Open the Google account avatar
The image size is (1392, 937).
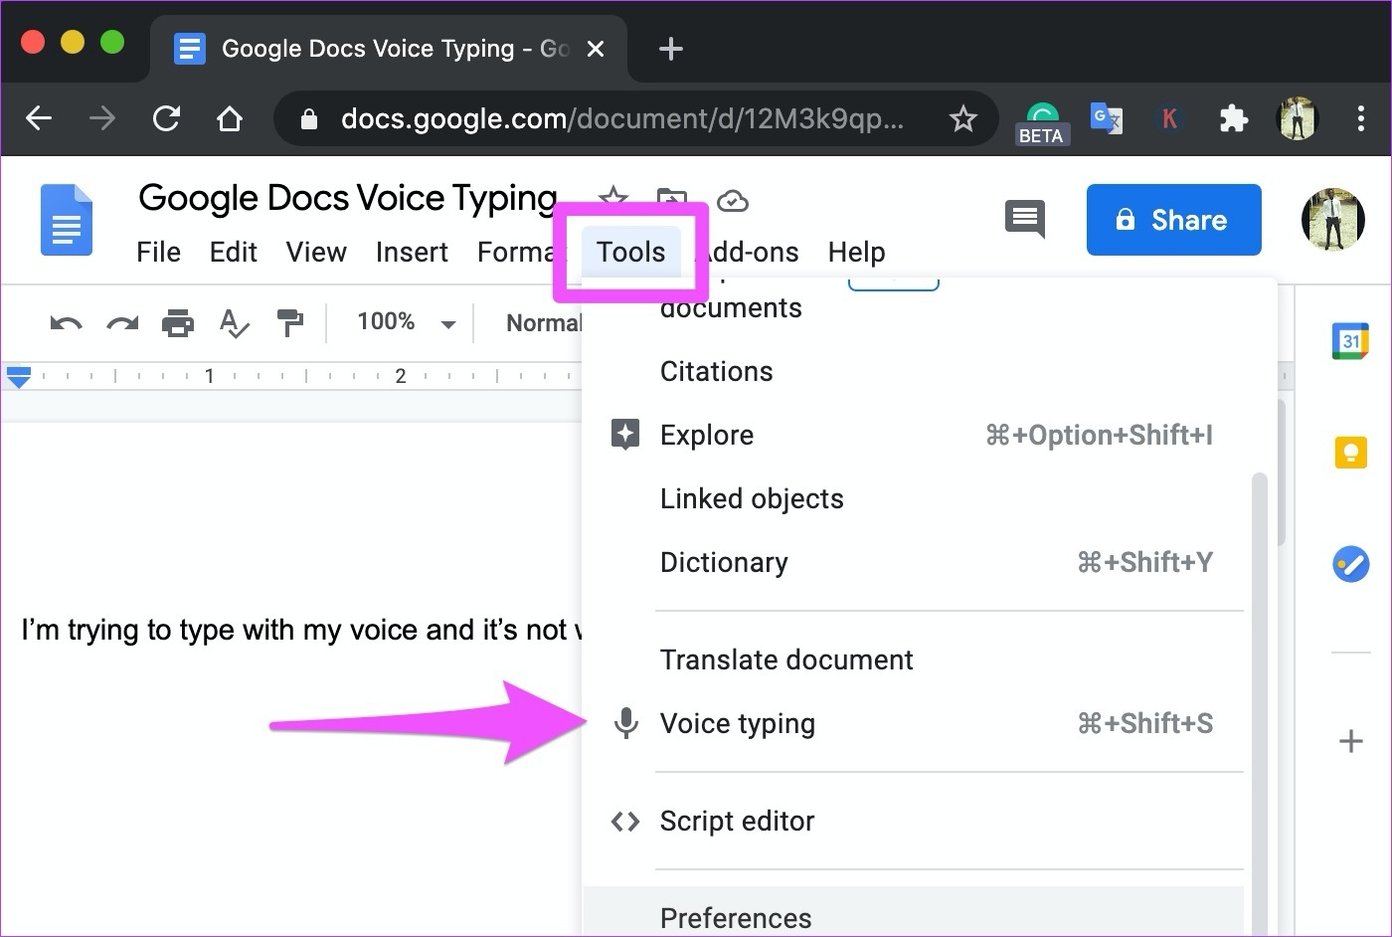pyautogui.click(x=1332, y=219)
